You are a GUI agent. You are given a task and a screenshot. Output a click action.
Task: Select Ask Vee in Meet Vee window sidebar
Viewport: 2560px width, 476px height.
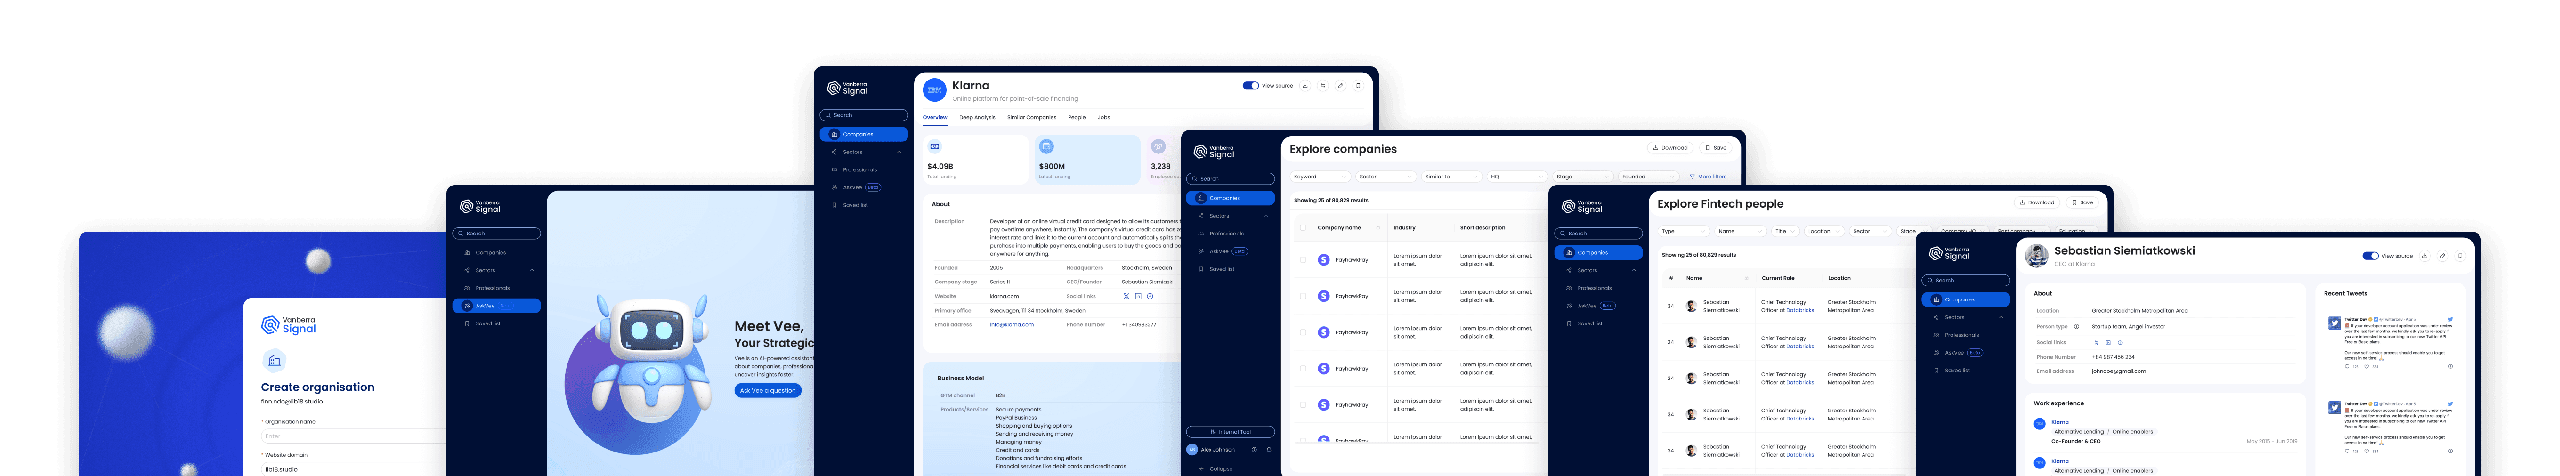497,306
